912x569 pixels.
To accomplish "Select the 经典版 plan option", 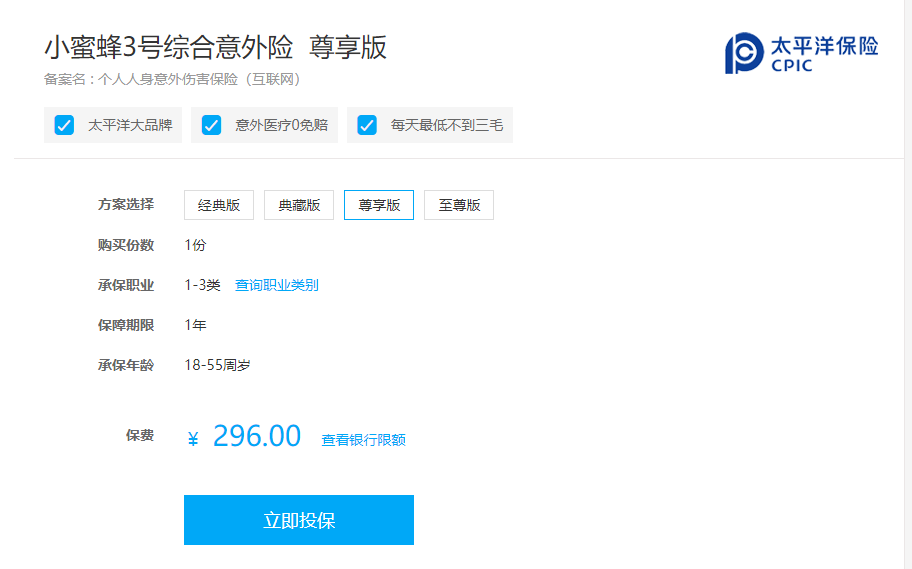I will tap(219, 205).
